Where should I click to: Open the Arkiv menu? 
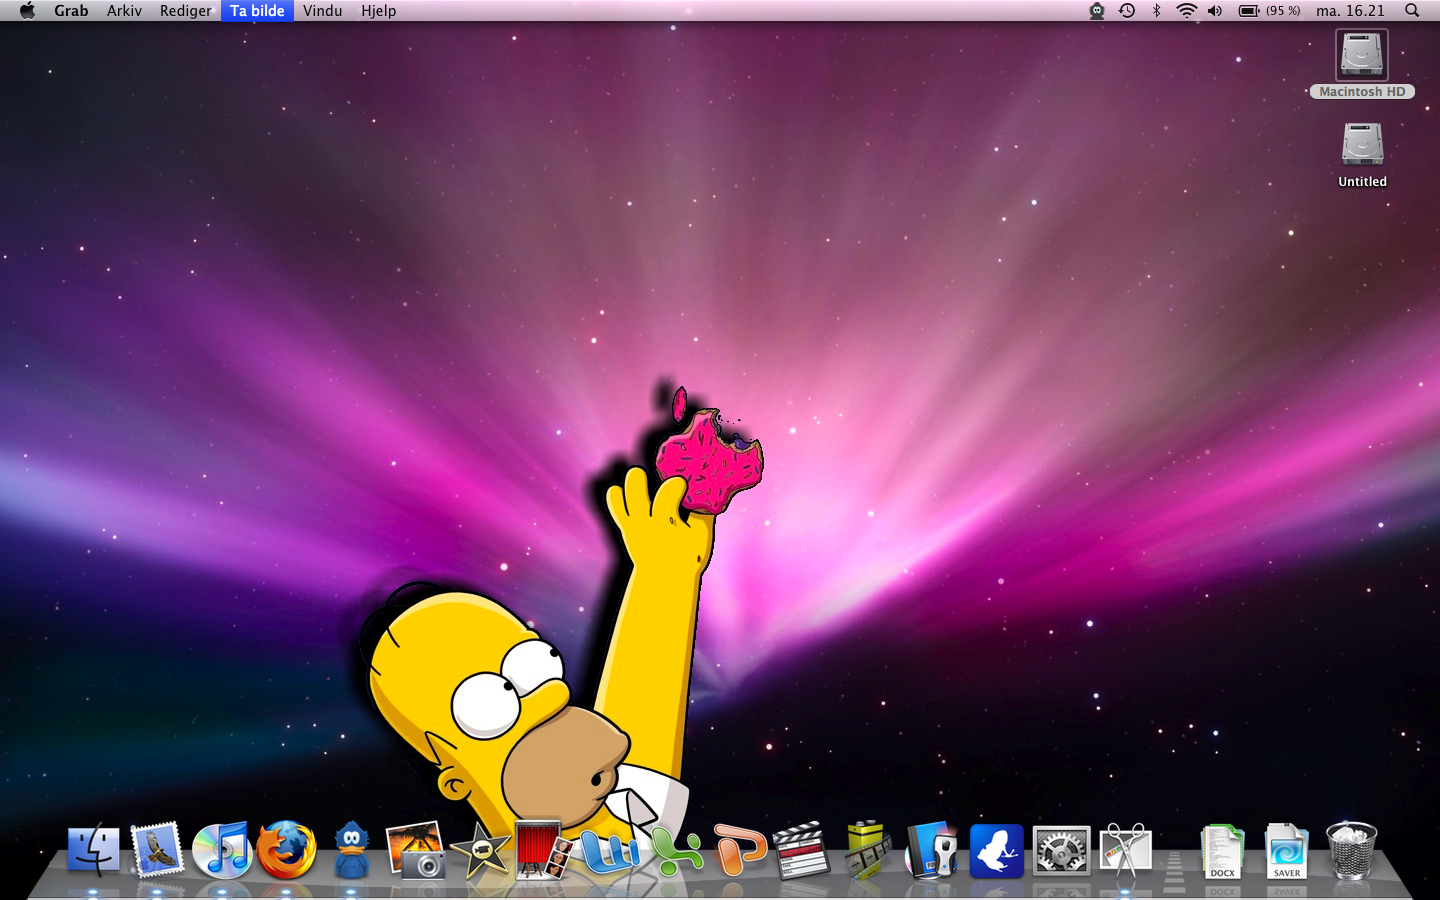pyautogui.click(x=124, y=11)
